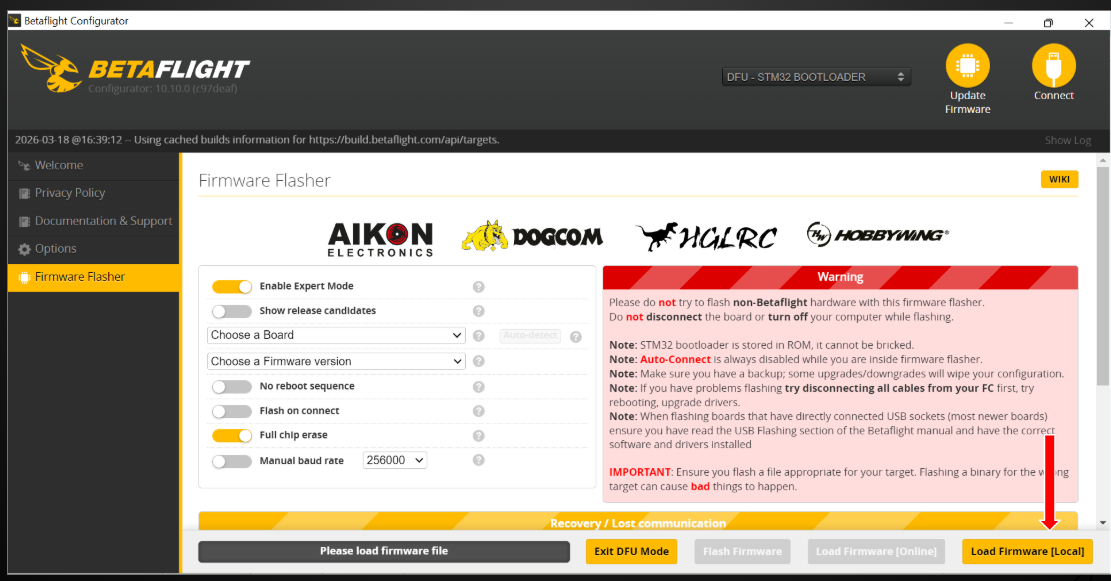
Task: Toggle off Full chip erase
Action: pyautogui.click(x=232, y=436)
